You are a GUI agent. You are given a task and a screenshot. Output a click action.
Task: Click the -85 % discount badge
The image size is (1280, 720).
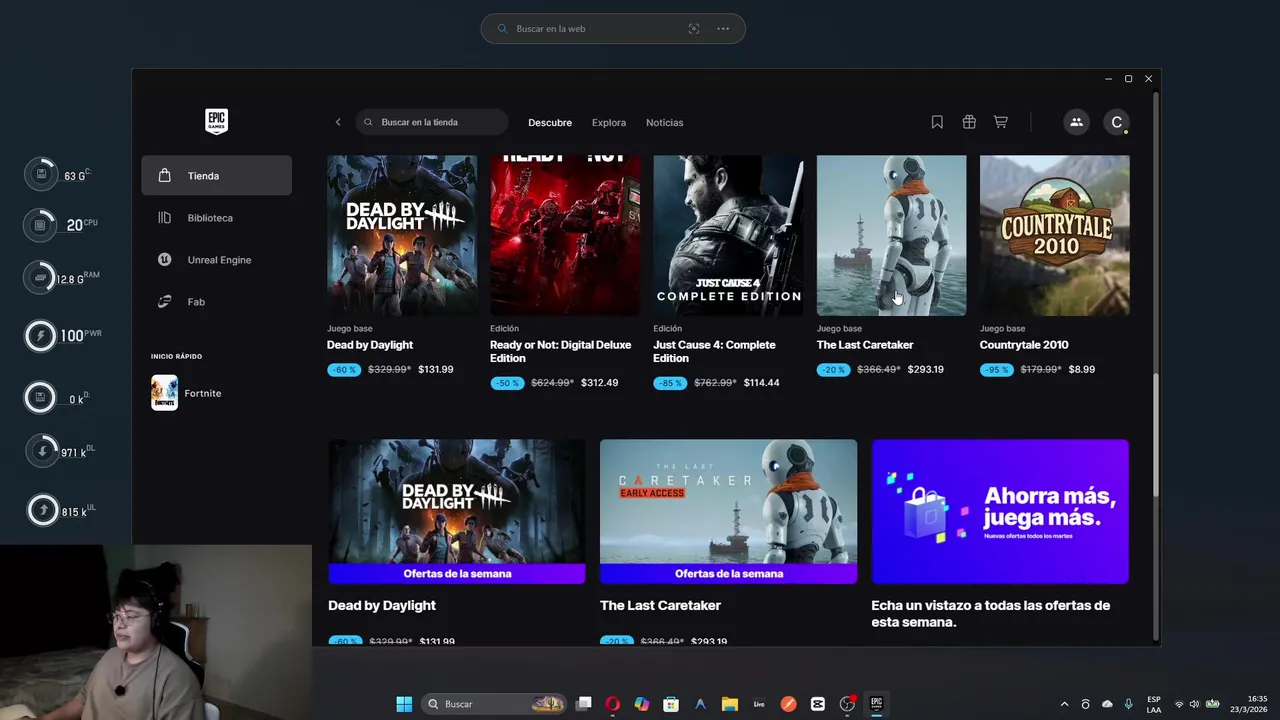670,383
